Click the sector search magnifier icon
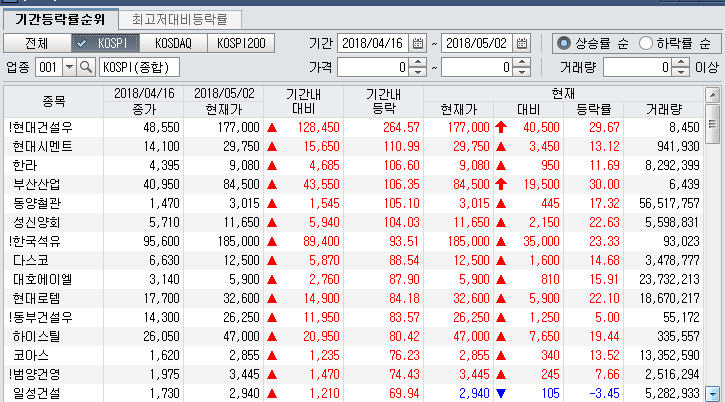The width and height of the screenshot is (725, 402). 86,68
